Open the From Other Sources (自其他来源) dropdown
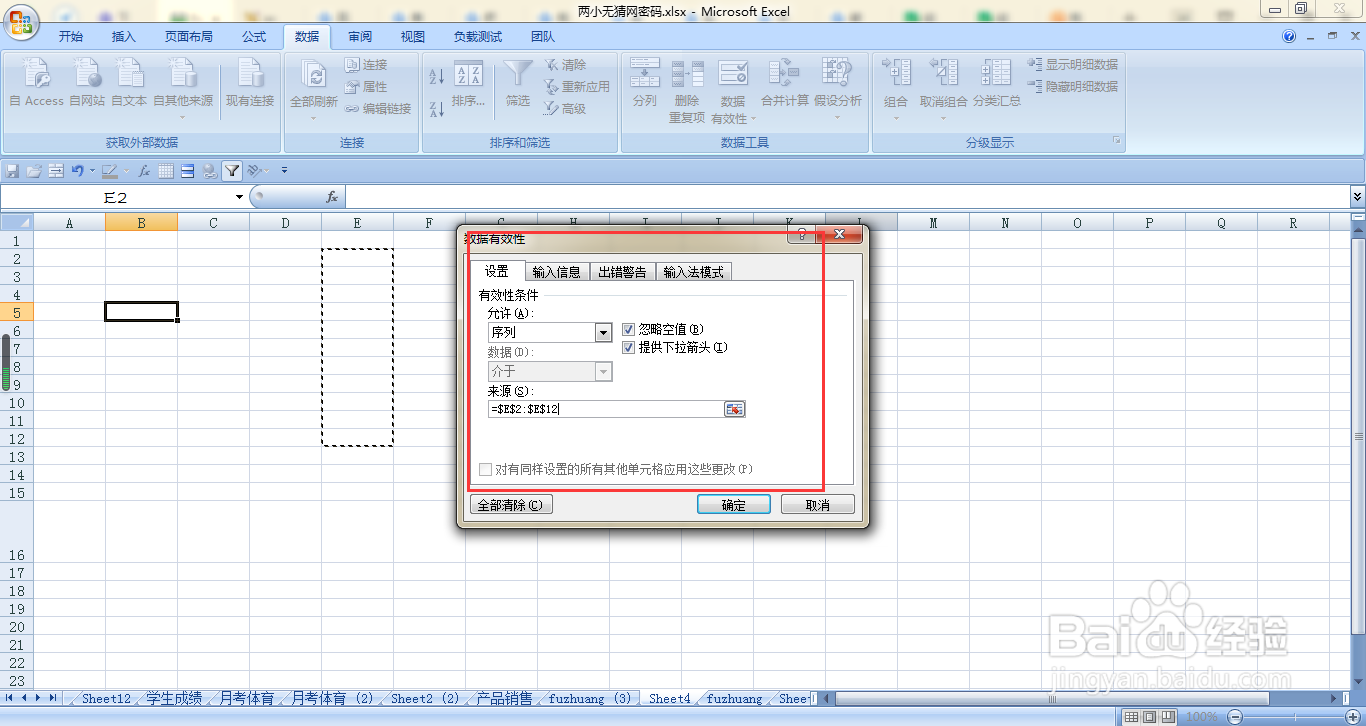This screenshot has height=726, width=1366. pyautogui.click(x=183, y=117)
